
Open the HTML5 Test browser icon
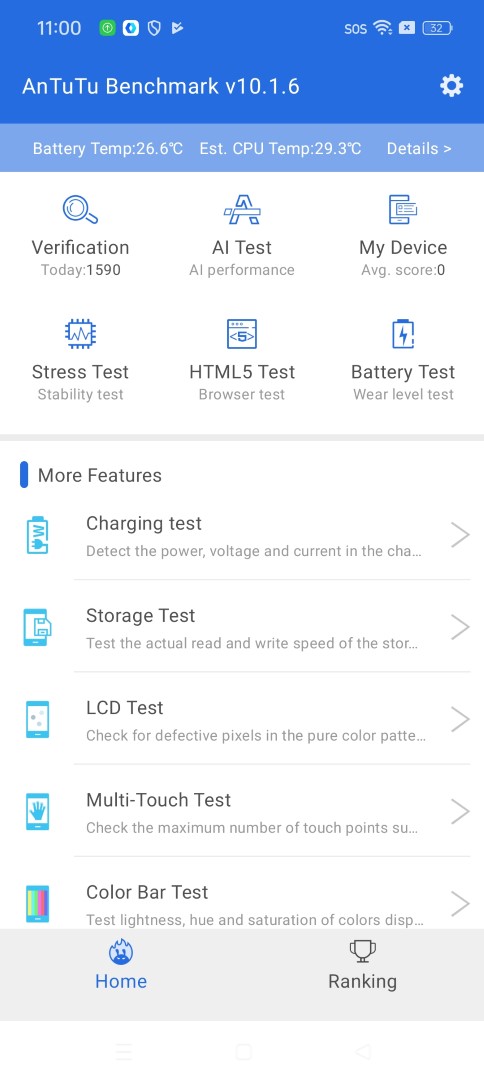242,334
